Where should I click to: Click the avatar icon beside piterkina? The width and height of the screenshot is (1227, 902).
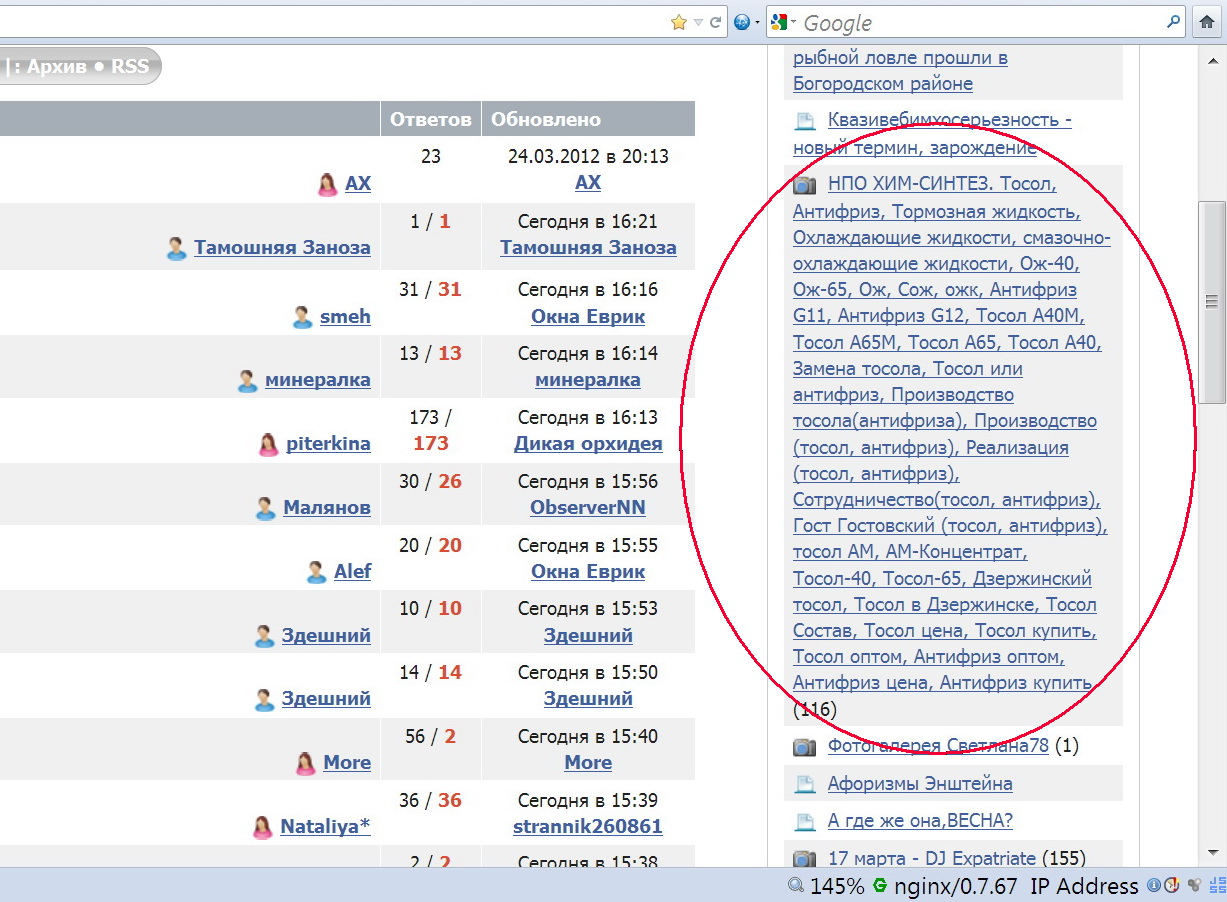pyautogui.click(x=268, y=444)
